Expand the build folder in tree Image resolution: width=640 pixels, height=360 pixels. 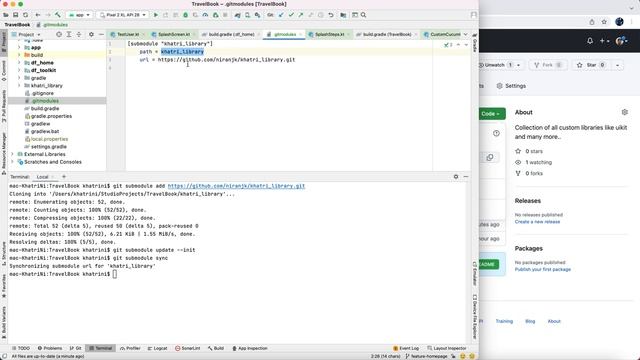19,55
